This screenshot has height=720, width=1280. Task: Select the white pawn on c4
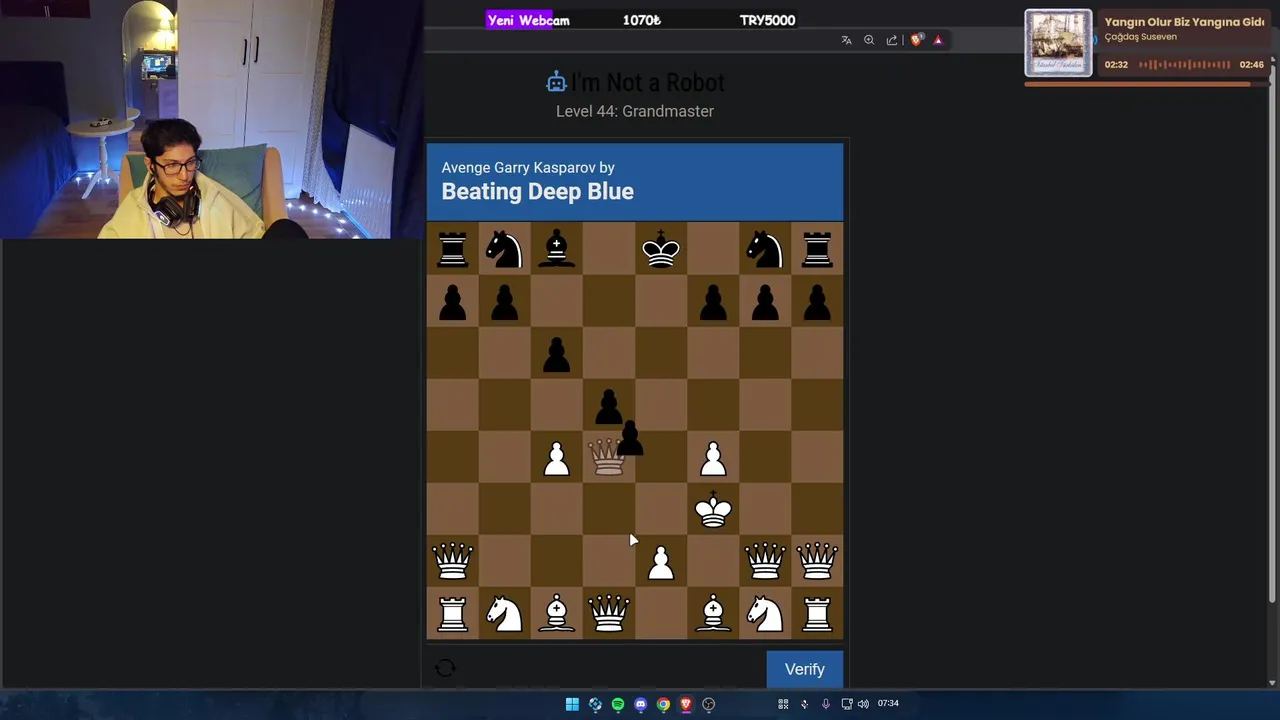pos(557,460)
